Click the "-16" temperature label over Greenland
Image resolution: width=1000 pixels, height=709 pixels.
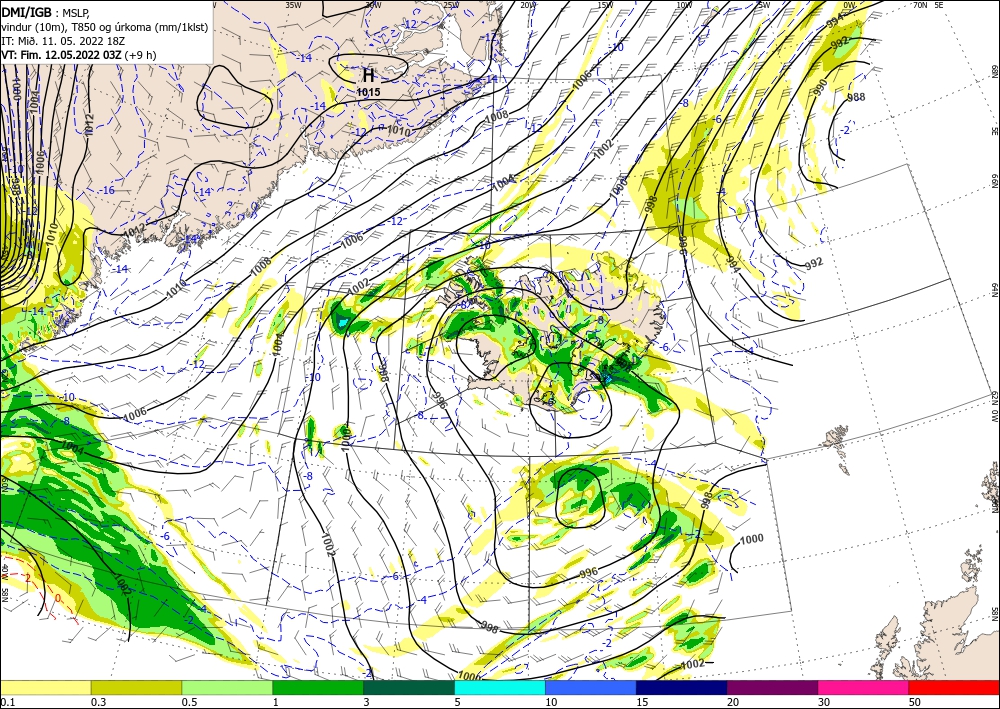point(107,190)
